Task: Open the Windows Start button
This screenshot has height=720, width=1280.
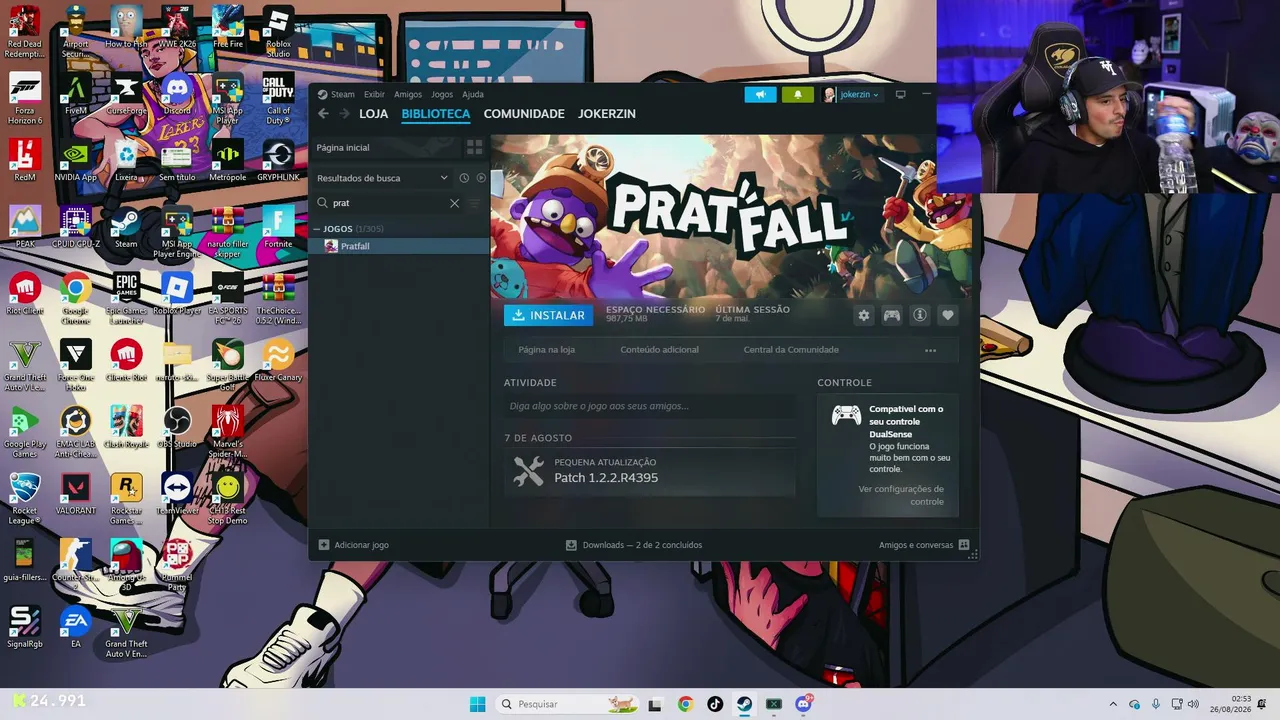Action: 477,704
